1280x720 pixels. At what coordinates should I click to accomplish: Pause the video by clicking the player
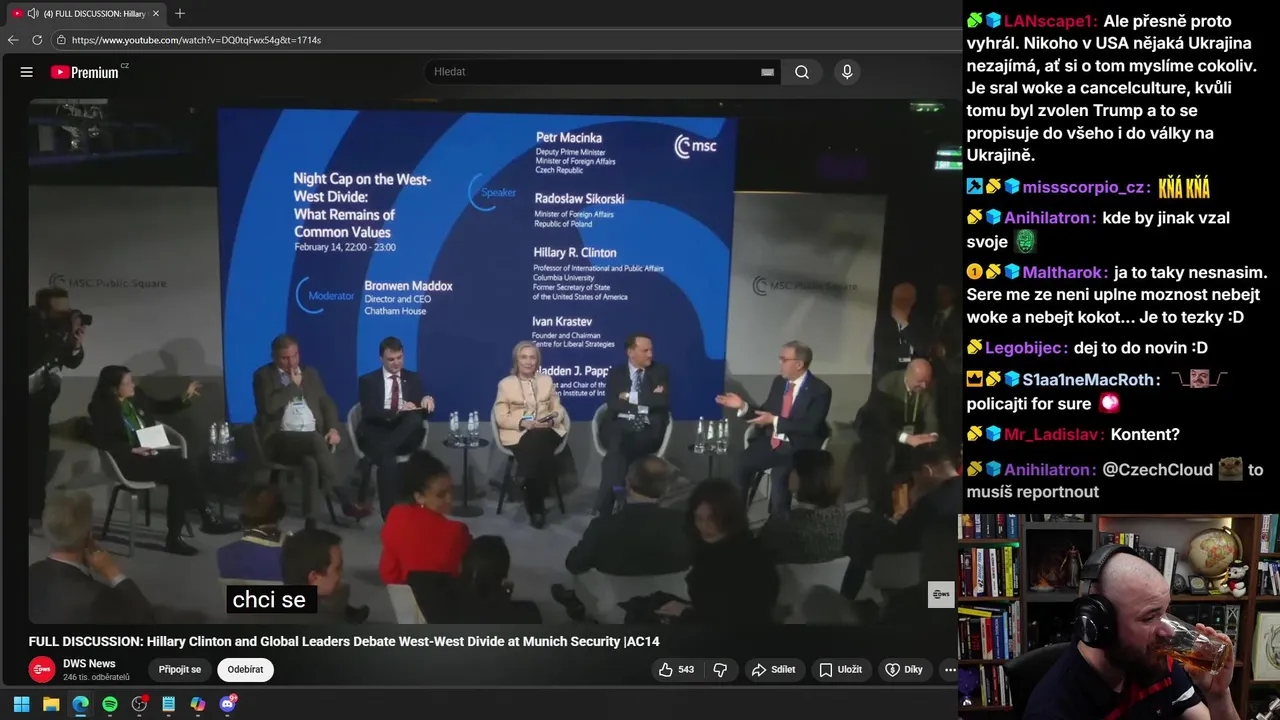click(x=494, y=360)
